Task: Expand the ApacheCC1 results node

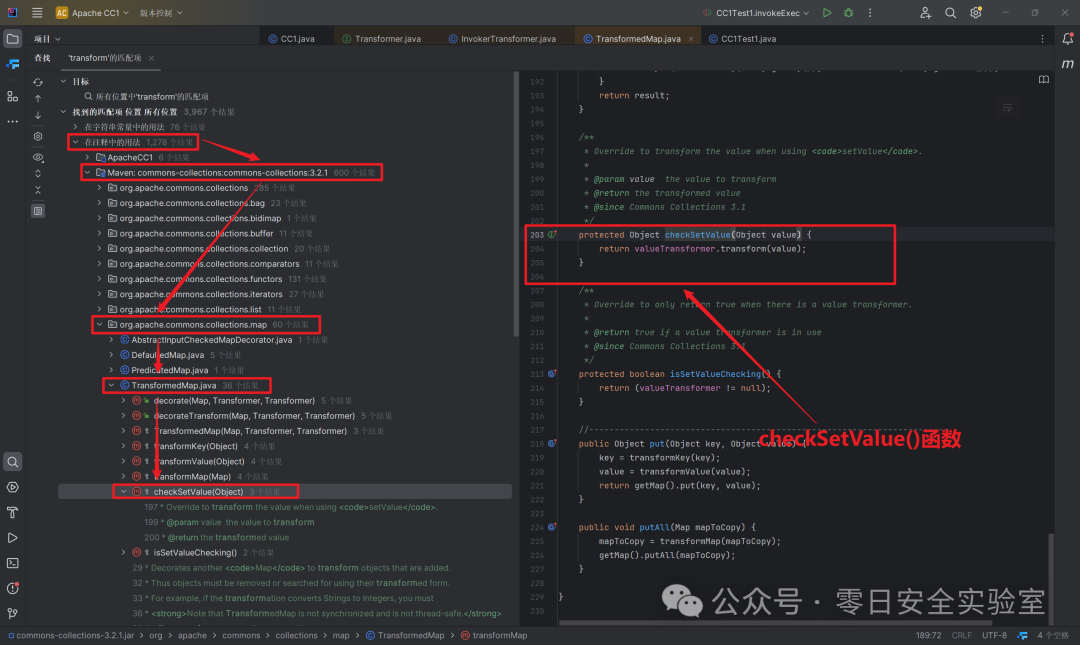Action: click(87, 157)
